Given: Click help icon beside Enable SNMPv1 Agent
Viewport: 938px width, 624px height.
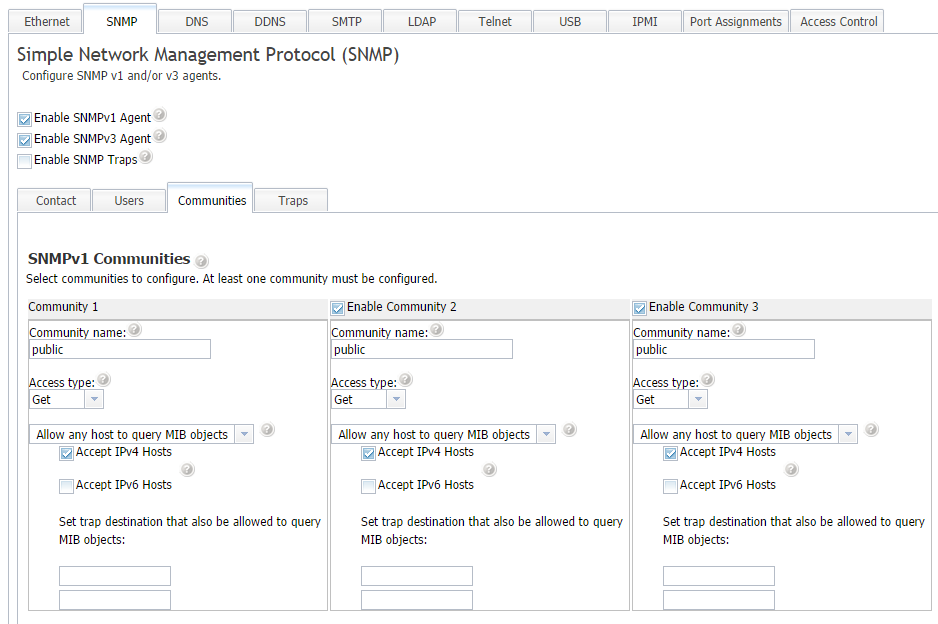Looking at the screenshot, I should pyautogui.click(x=160, y=116).
